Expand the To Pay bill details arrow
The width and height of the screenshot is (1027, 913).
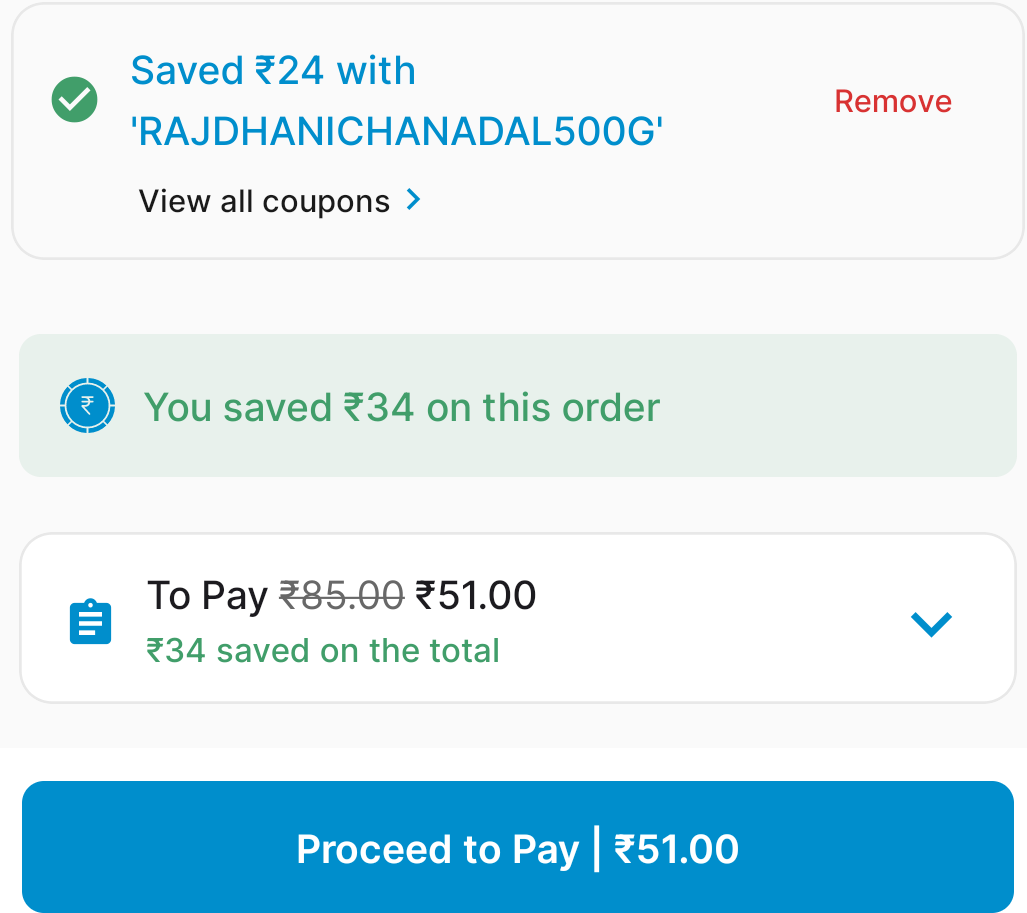point(931,623)
